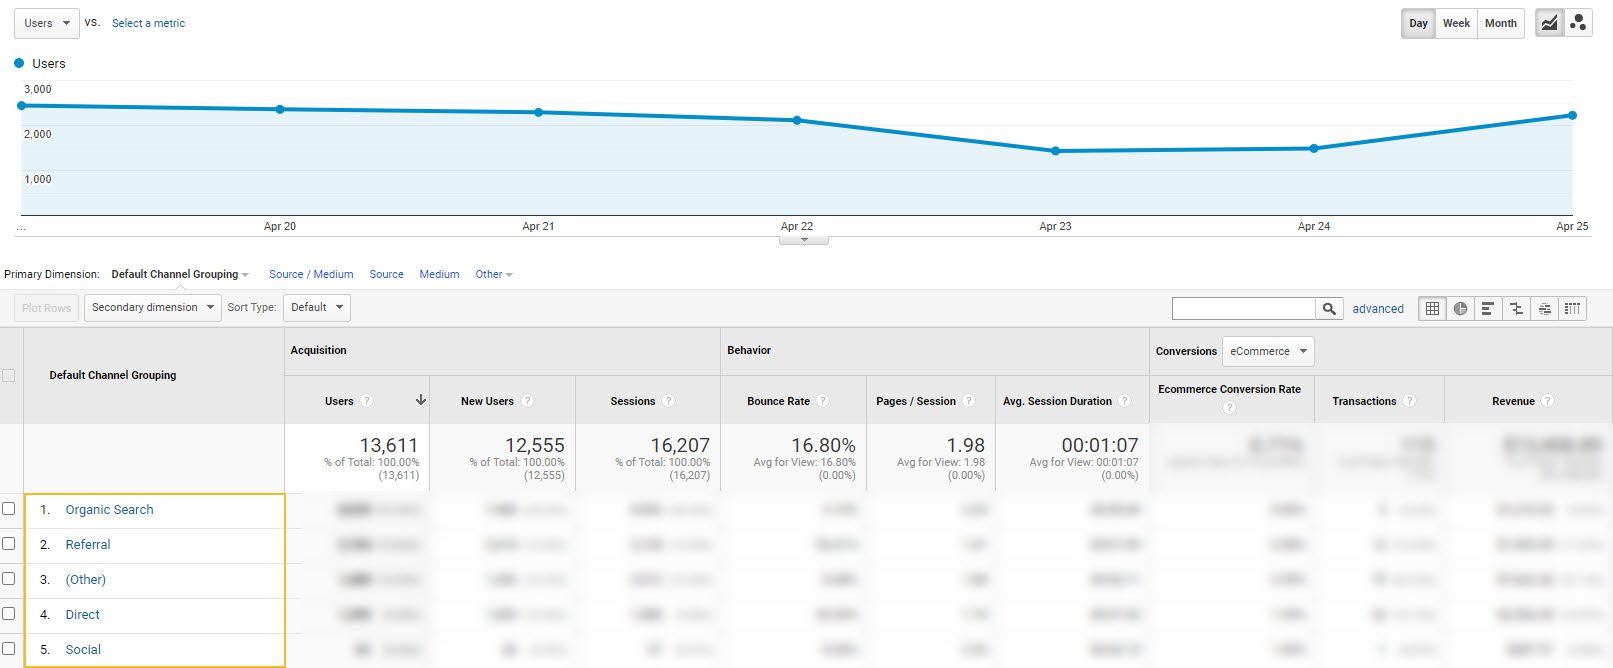This screenshot has width=1613, height=668.
Task: Select the Comparison view icon
Action: pos(1516,308)
